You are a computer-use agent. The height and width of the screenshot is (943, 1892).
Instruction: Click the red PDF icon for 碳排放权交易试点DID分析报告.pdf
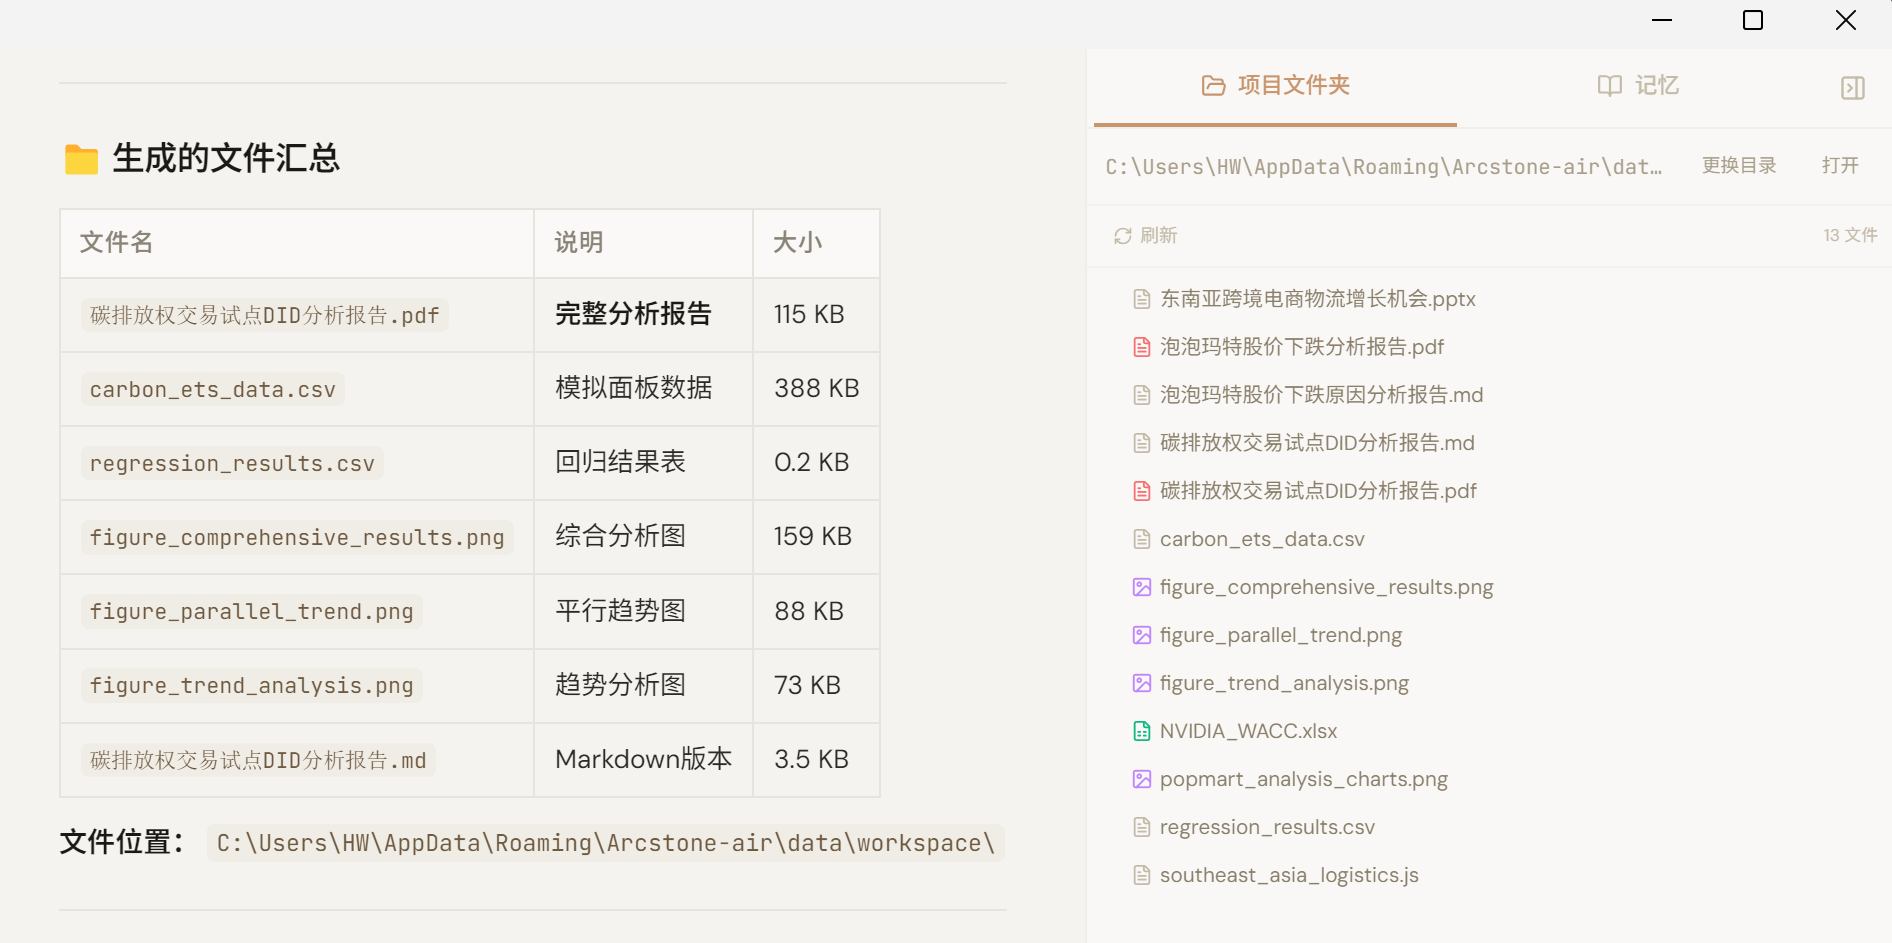click(x=1141, y=491)
